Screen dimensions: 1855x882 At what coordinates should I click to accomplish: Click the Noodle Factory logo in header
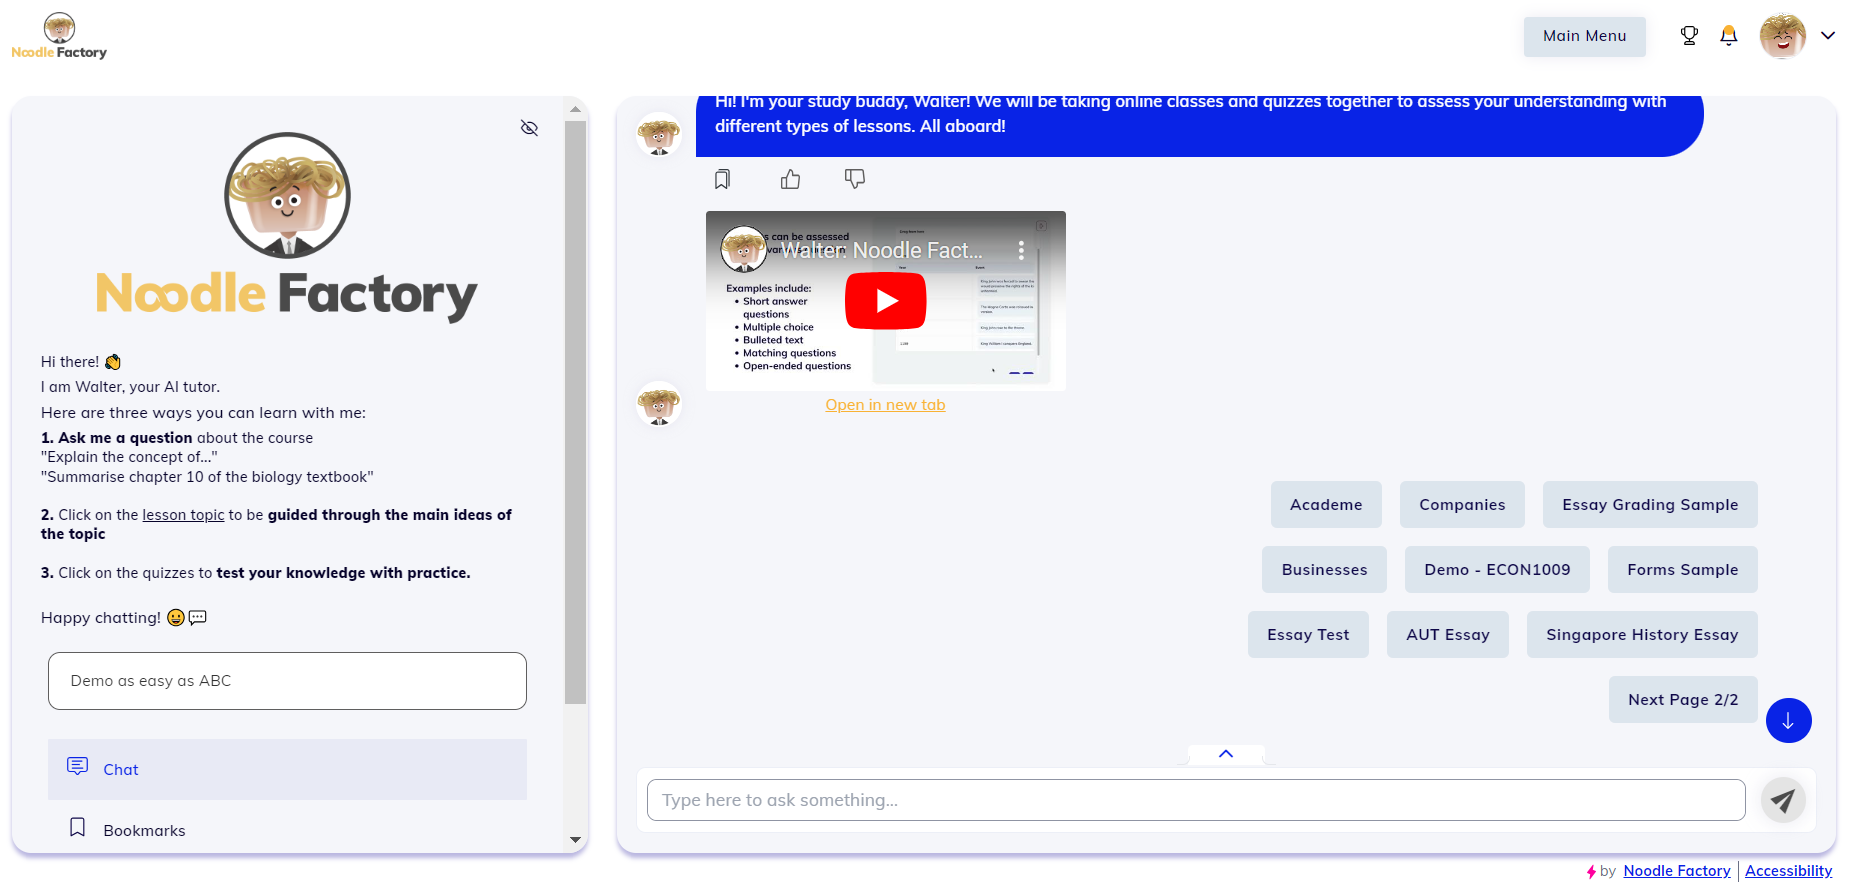click(x=59, y=37)
